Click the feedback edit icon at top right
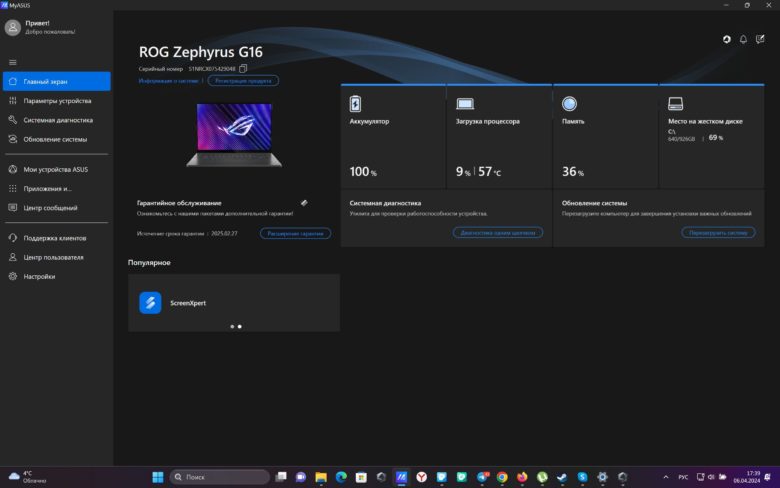The height and width of the screenshot is (488, 780). (760, 39)
